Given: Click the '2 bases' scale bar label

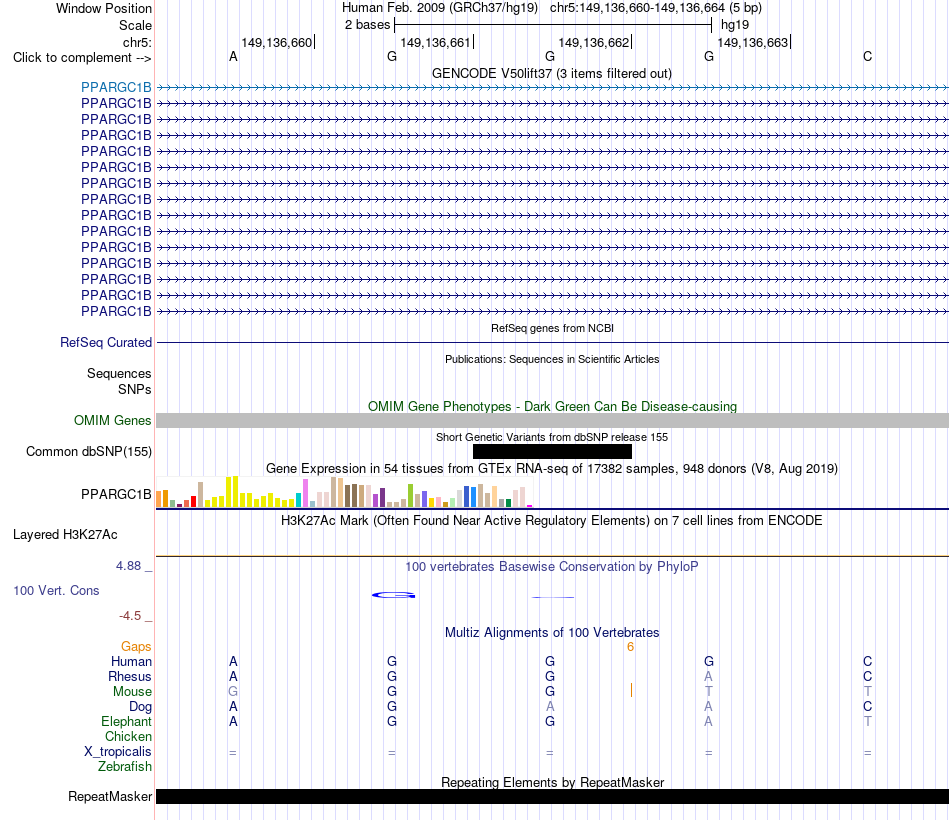Looking at the screenshot, I should coord(367,25).
